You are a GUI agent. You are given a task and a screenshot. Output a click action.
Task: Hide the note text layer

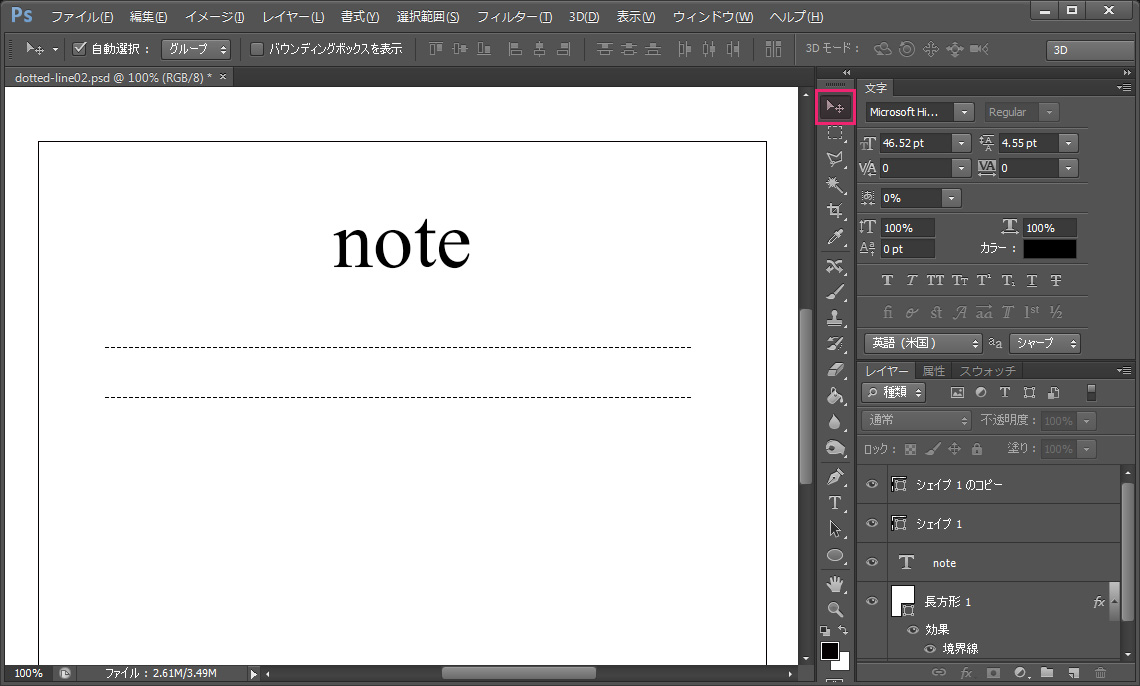tap(872, 563)
